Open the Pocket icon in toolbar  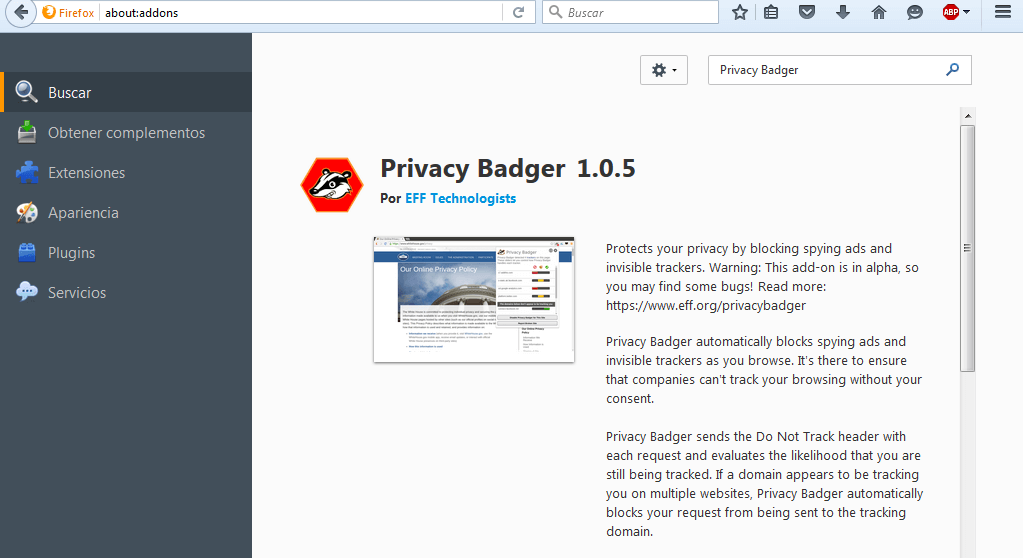point(807,12)
